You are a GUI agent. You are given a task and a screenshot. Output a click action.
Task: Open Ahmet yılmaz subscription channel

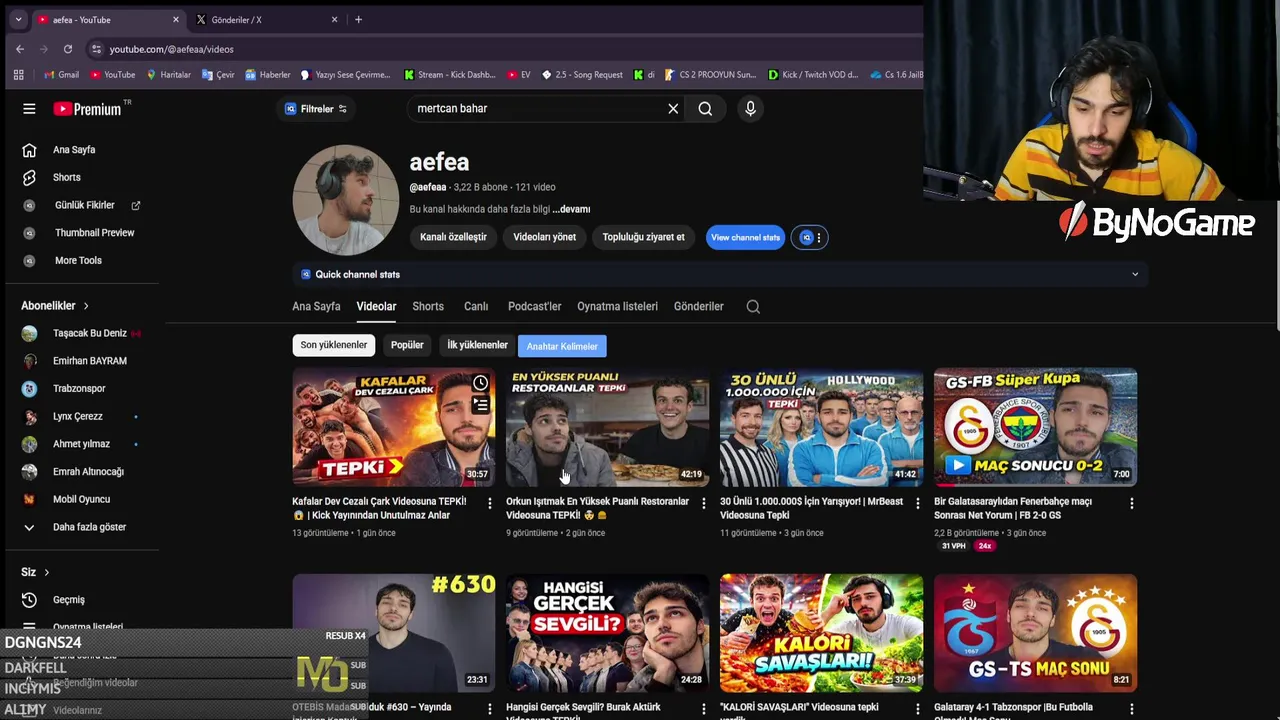[x=80, y=444]
